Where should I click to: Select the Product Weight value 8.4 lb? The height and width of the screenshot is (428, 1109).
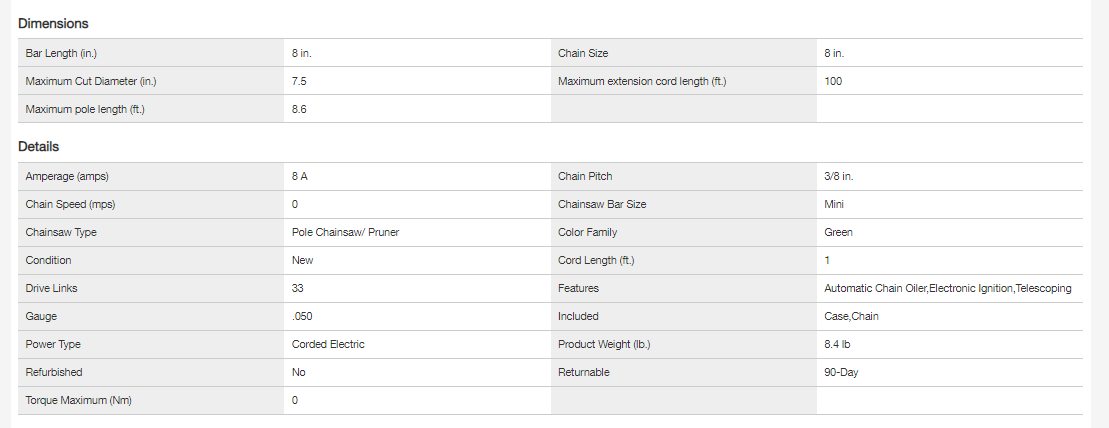pos(838,344)
